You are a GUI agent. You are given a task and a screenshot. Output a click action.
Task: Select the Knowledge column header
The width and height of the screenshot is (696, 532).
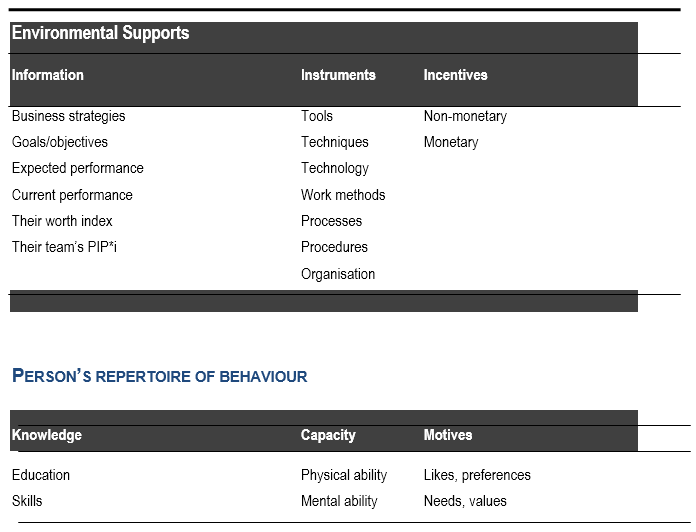click(x=47, y=435)
